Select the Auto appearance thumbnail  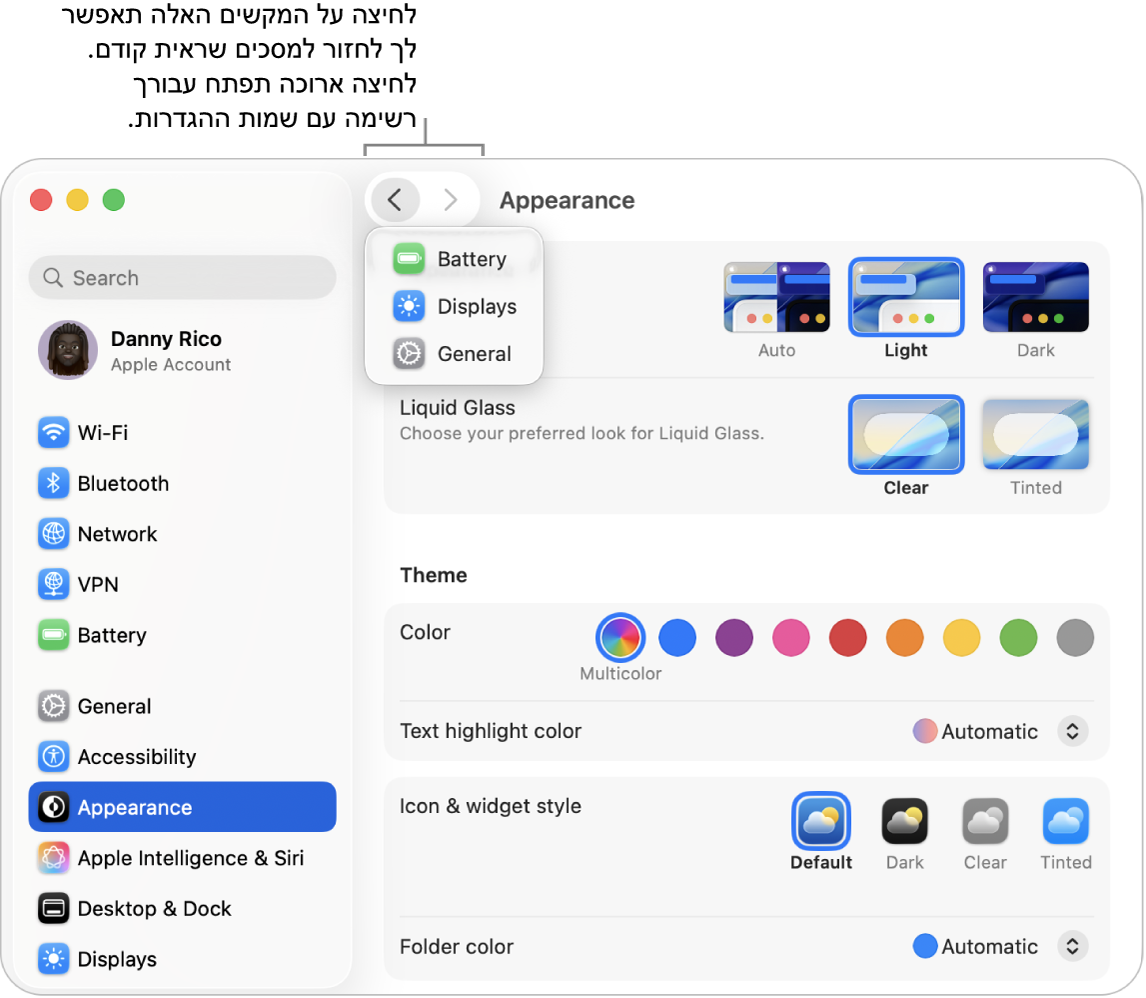tap(776, 297)
